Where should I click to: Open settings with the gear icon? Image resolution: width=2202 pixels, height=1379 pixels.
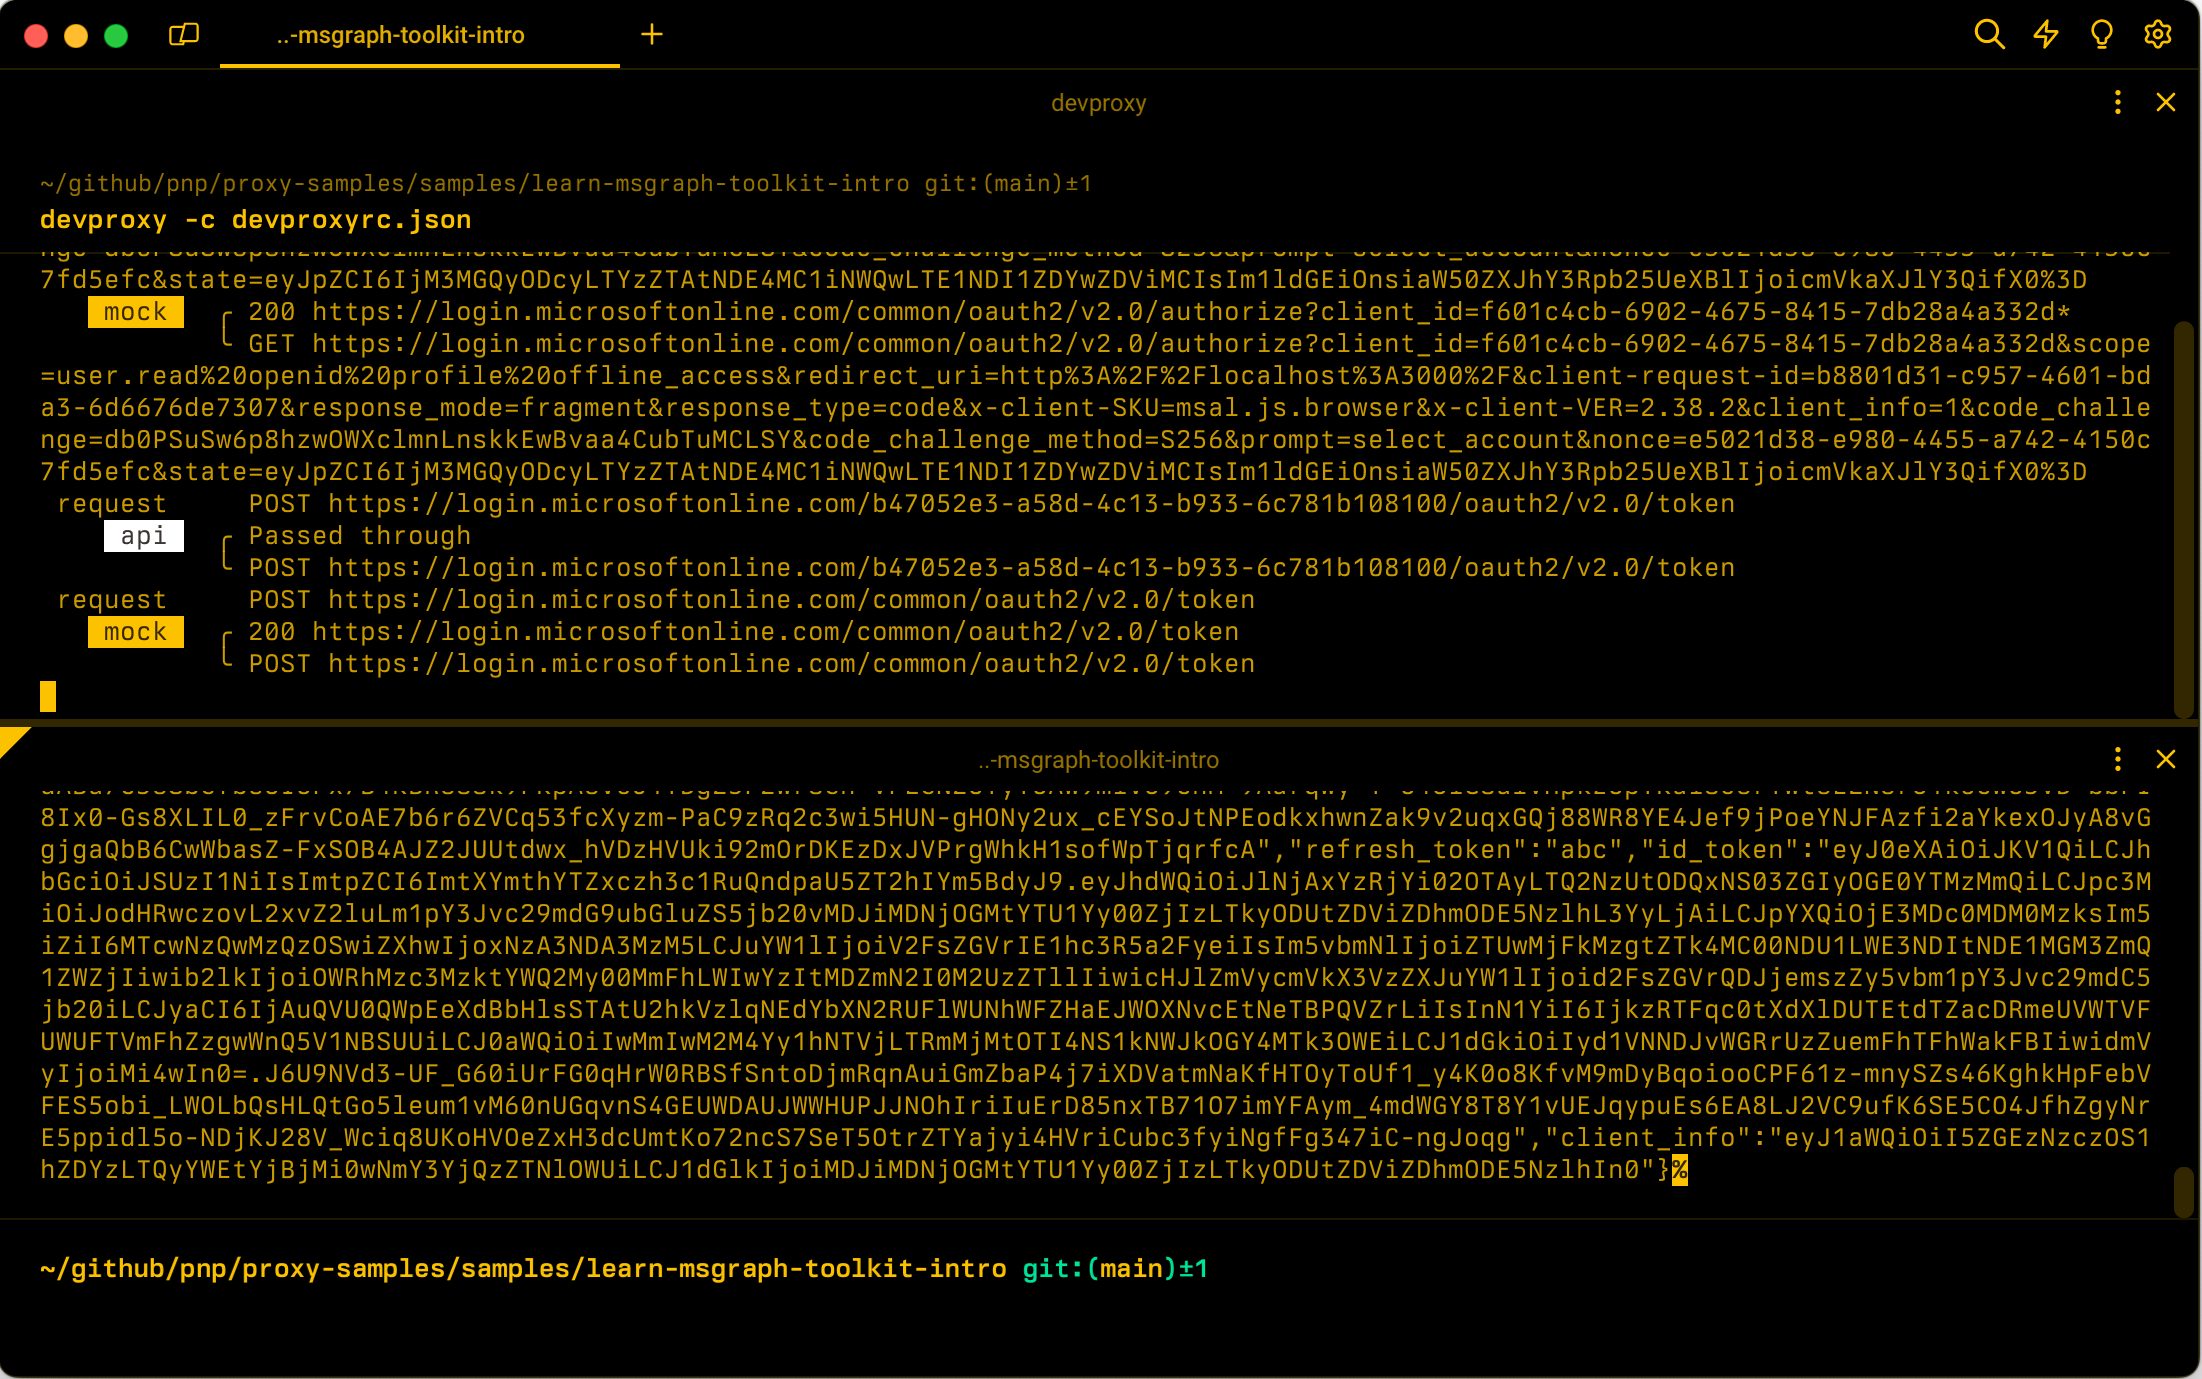click(x=2157, y=35)
